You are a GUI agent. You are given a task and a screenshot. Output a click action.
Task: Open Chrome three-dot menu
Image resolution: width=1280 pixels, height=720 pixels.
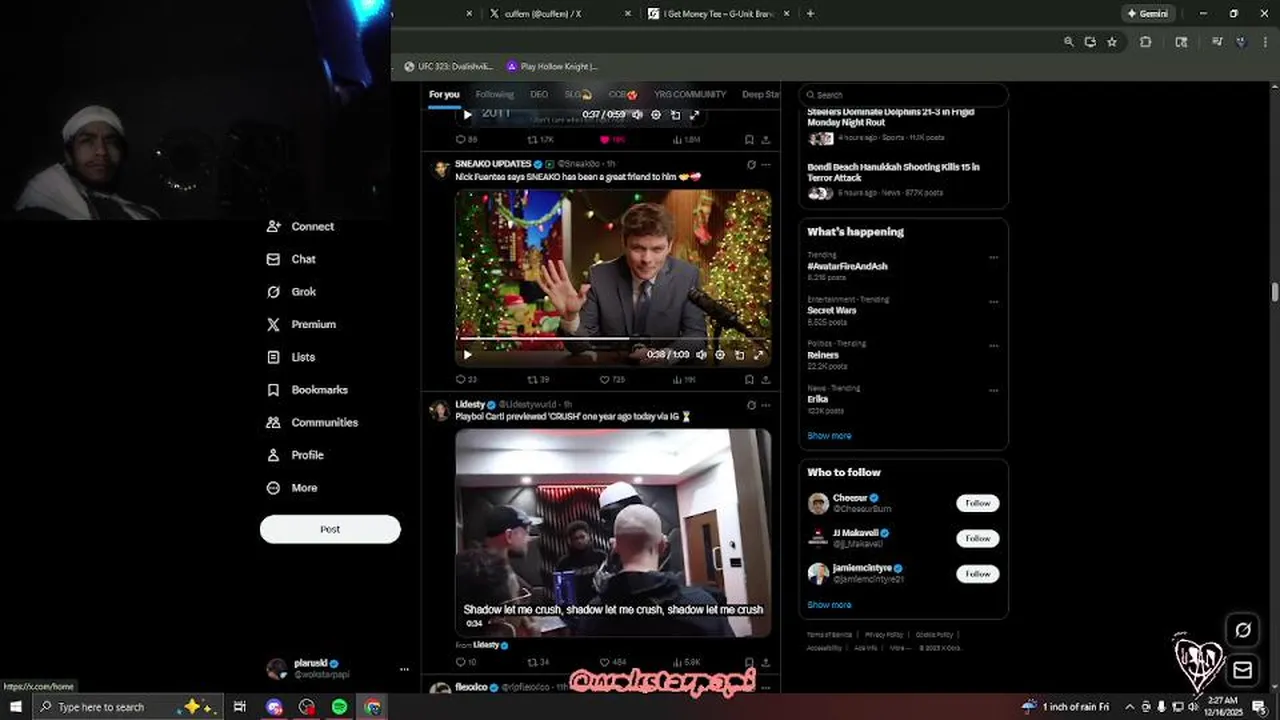(1265, 42)
